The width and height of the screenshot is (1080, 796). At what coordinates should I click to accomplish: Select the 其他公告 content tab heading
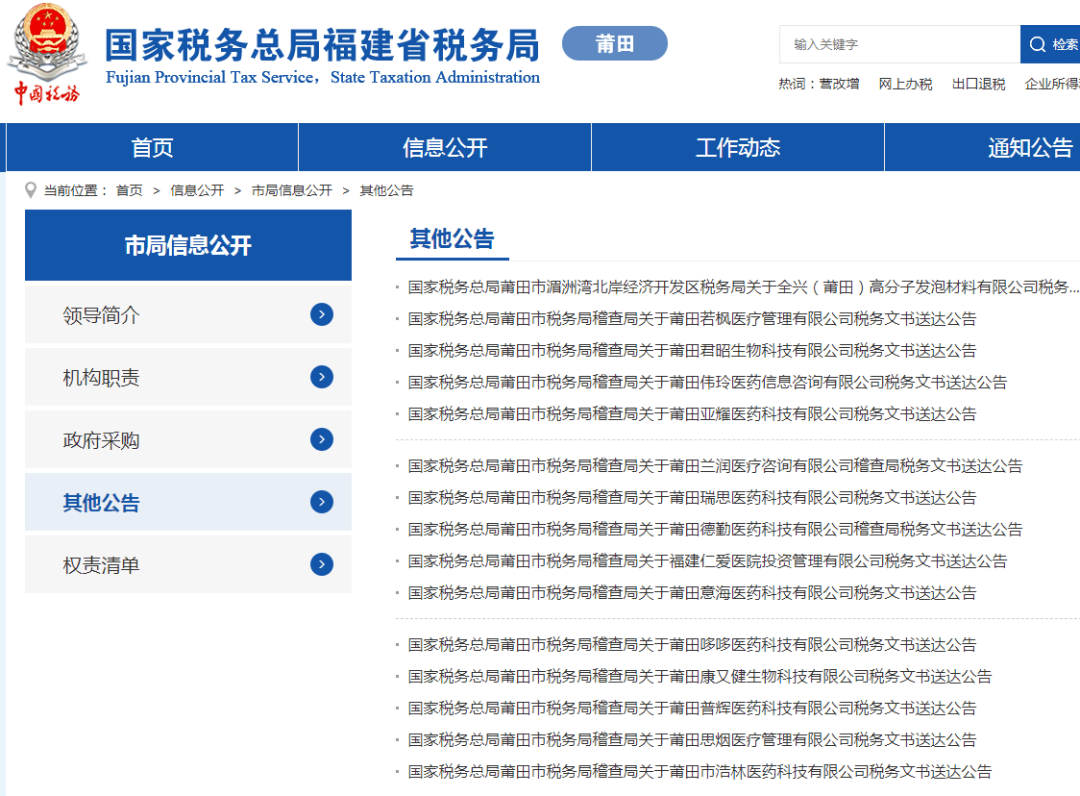pos(452,238)
